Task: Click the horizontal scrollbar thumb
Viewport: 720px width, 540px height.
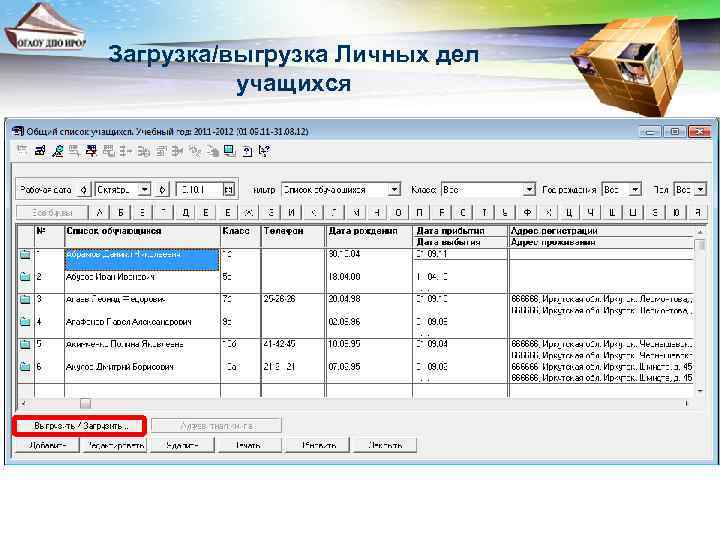Action: tap(85, 403)
